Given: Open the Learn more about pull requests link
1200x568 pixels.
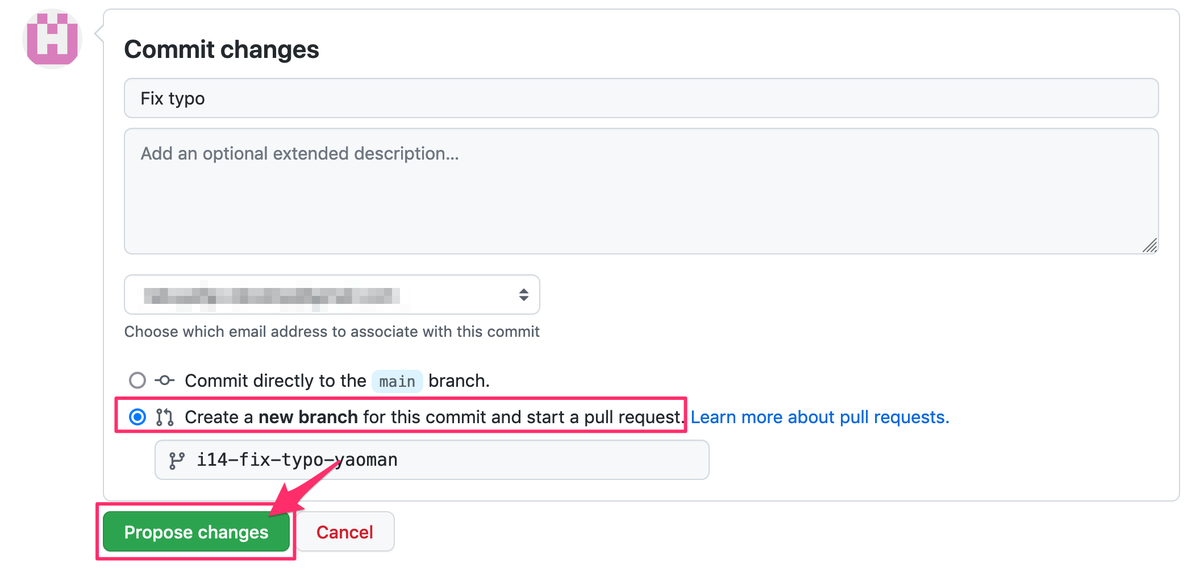Looking at the screenshot, I should pos(820,417).
